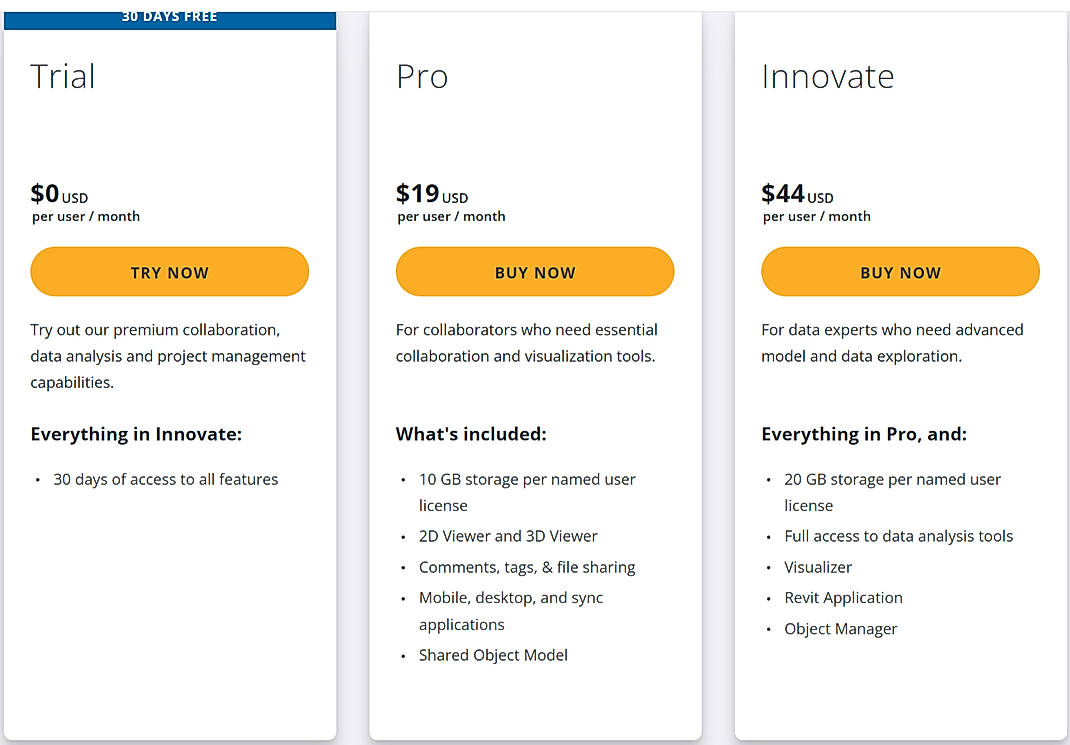
Task: Select the per user / month label under Trial
Action: pyautogui.click(x=86, y=216)
